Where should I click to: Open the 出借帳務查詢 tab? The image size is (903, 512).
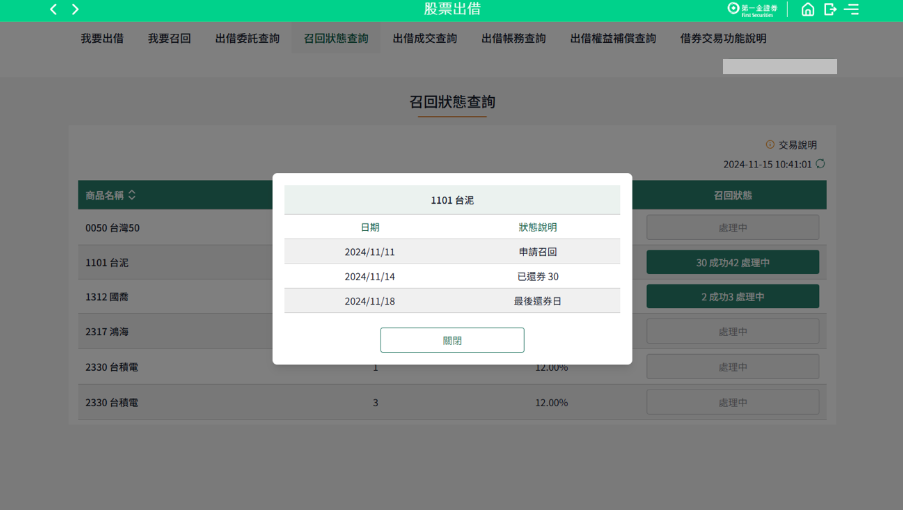[513, 39]
